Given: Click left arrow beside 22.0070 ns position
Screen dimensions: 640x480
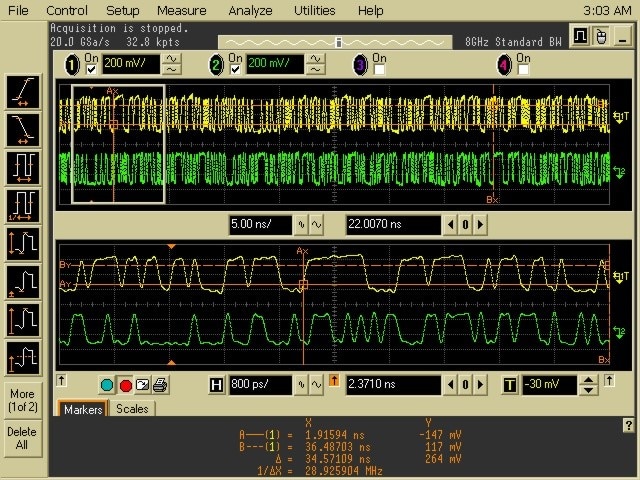Looking at the screenshot, I should click(450, 224).
